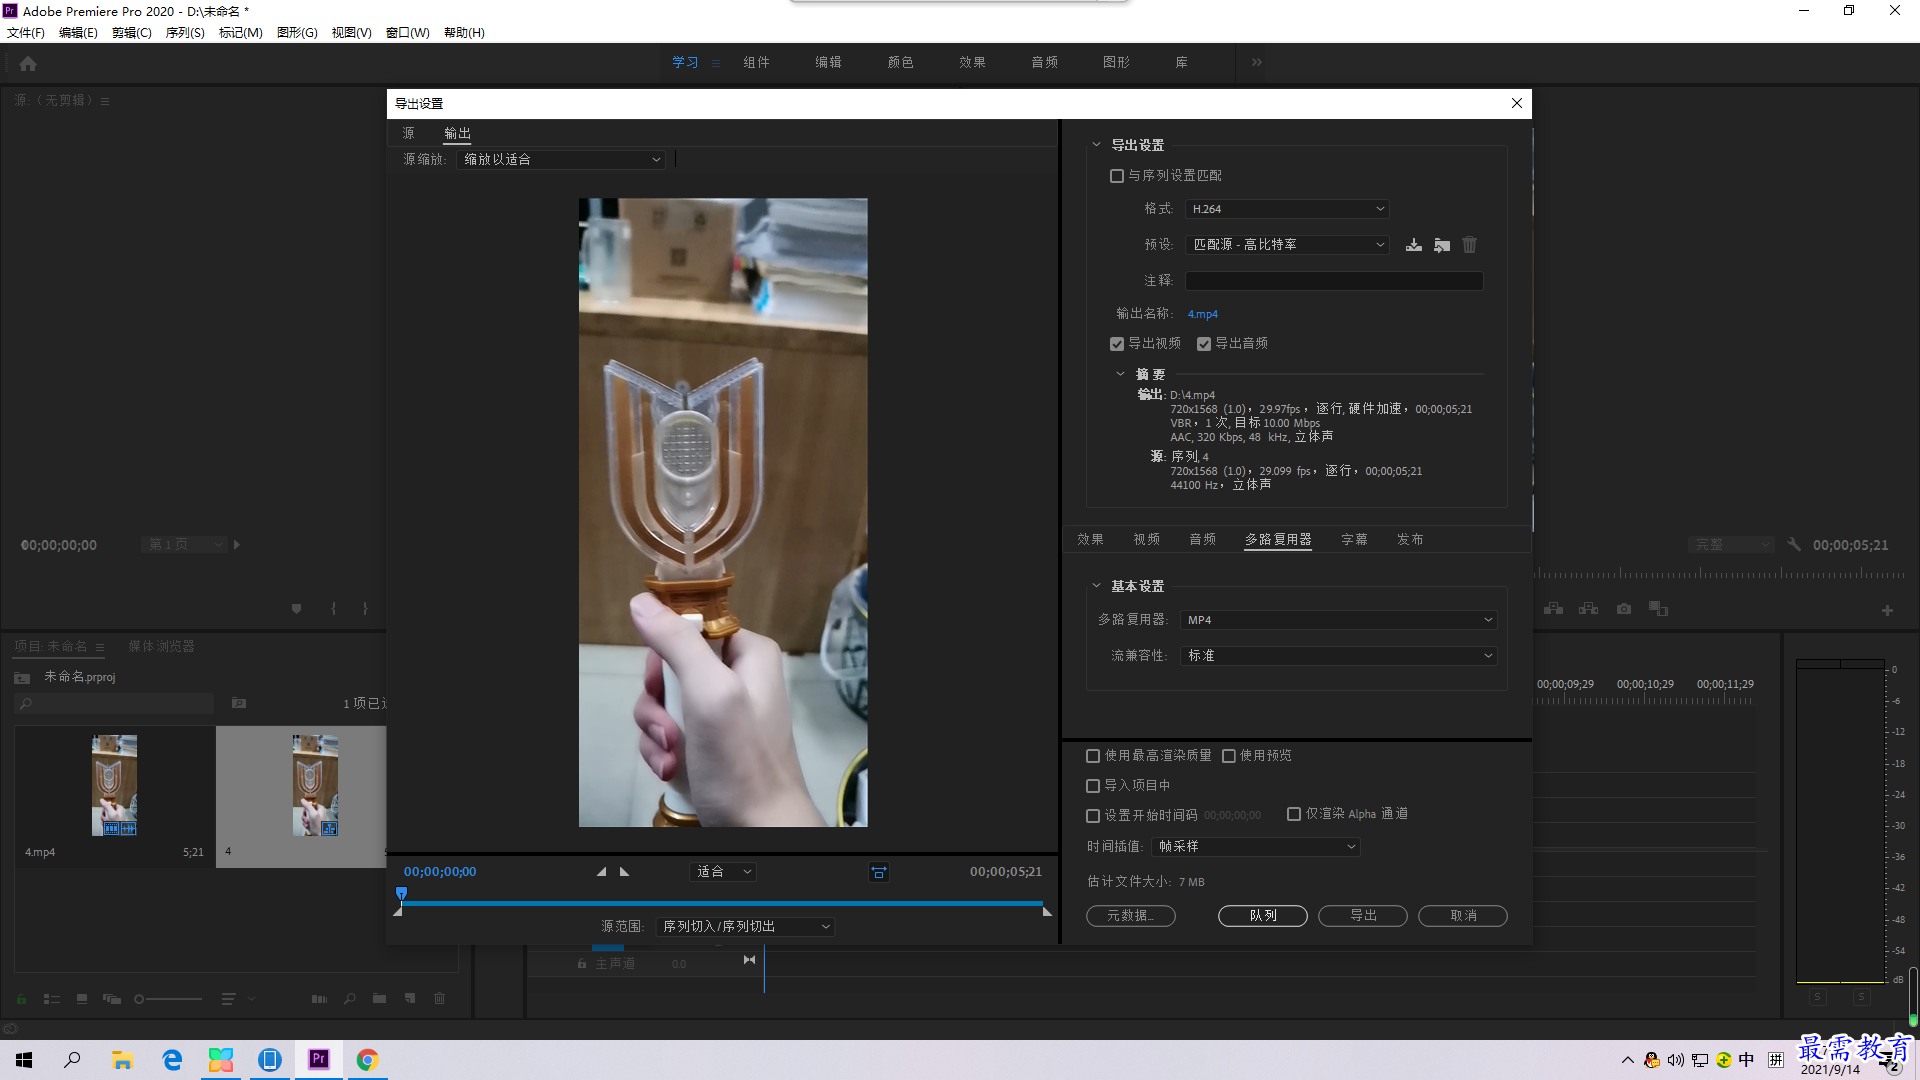Click 注释 comment input field

coord(1334,281)
